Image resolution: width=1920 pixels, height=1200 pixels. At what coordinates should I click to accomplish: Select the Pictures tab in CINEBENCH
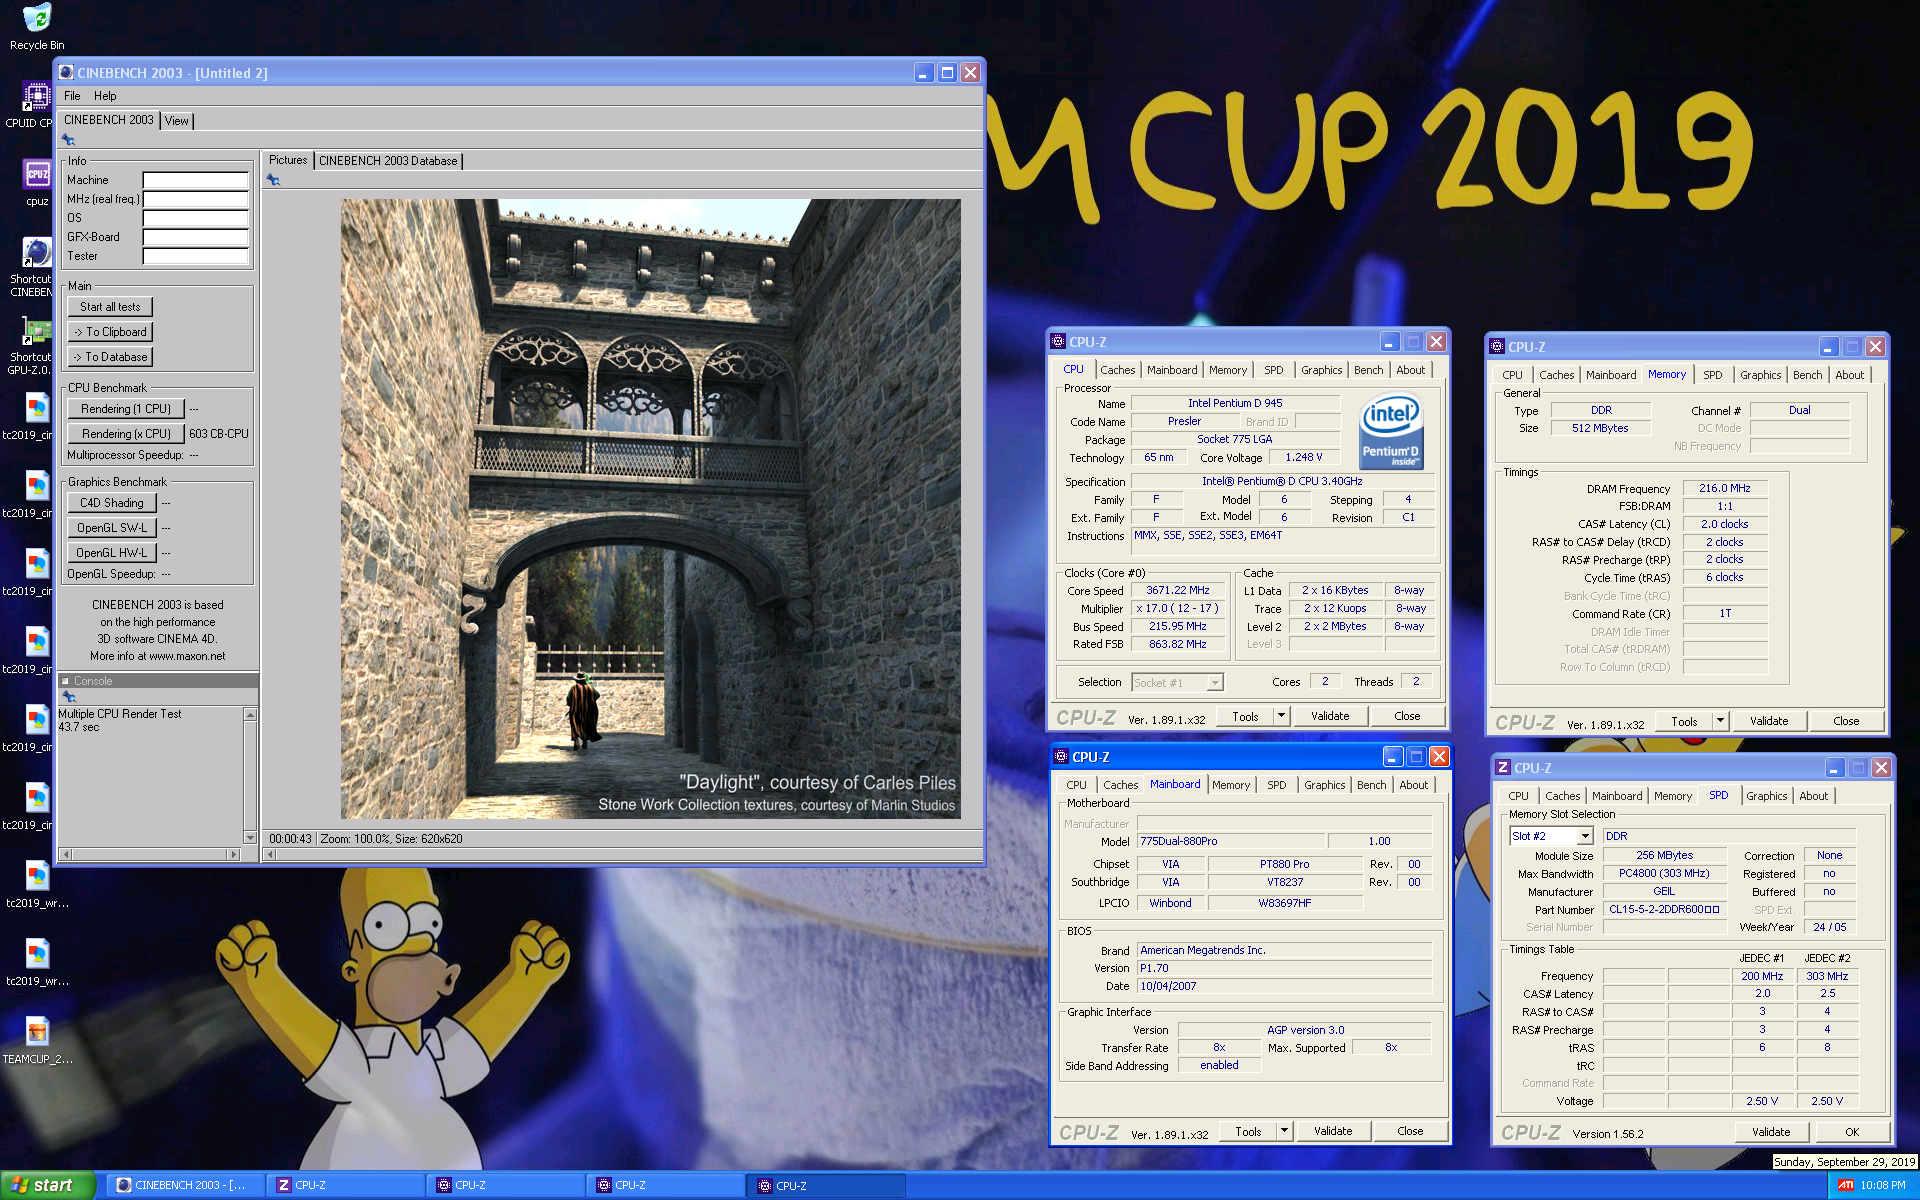click(x=288, y=160)
